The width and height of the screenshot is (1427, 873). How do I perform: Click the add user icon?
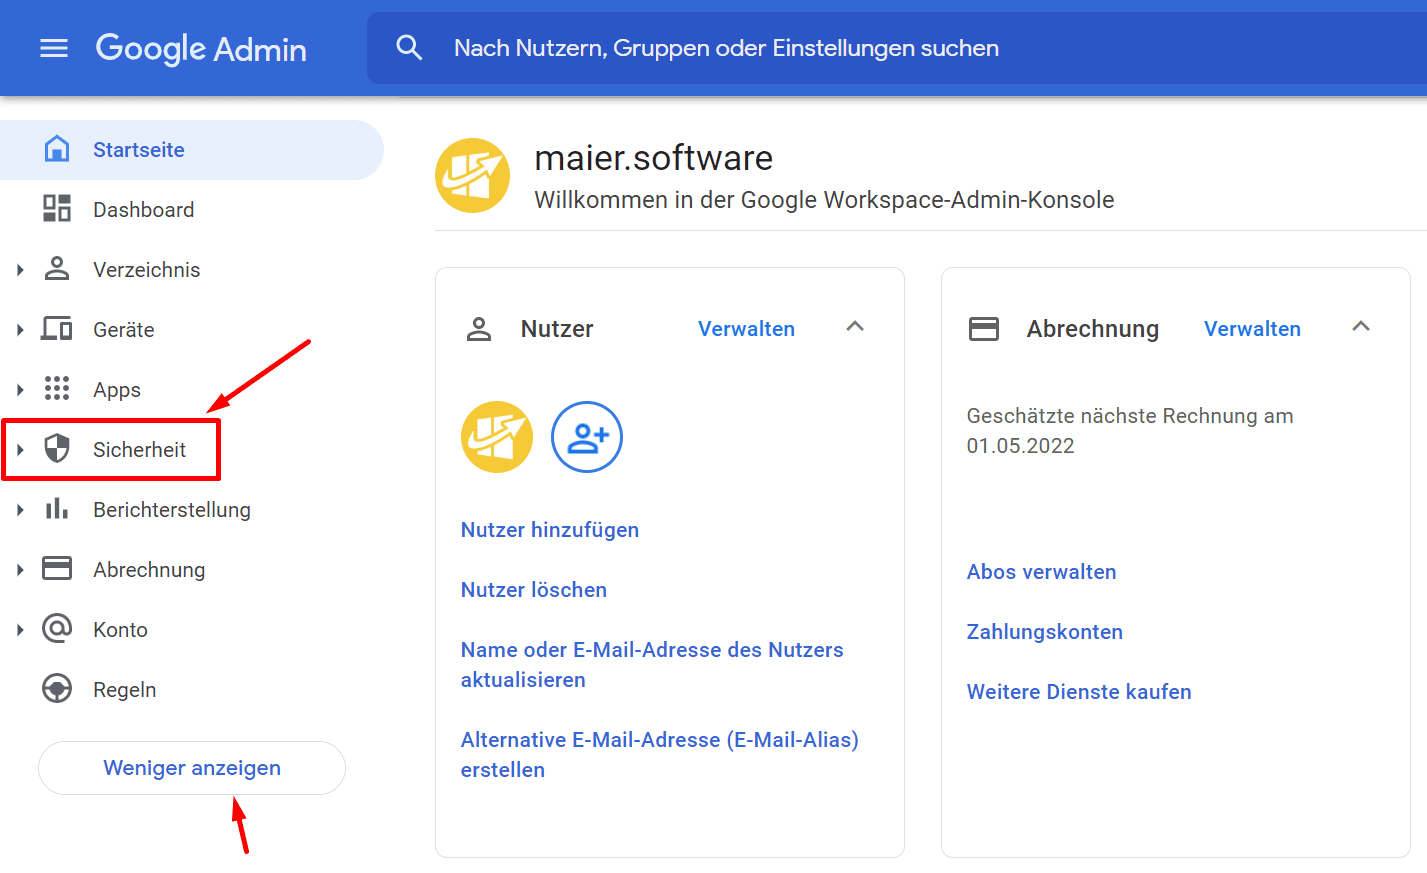click(587, 437)
